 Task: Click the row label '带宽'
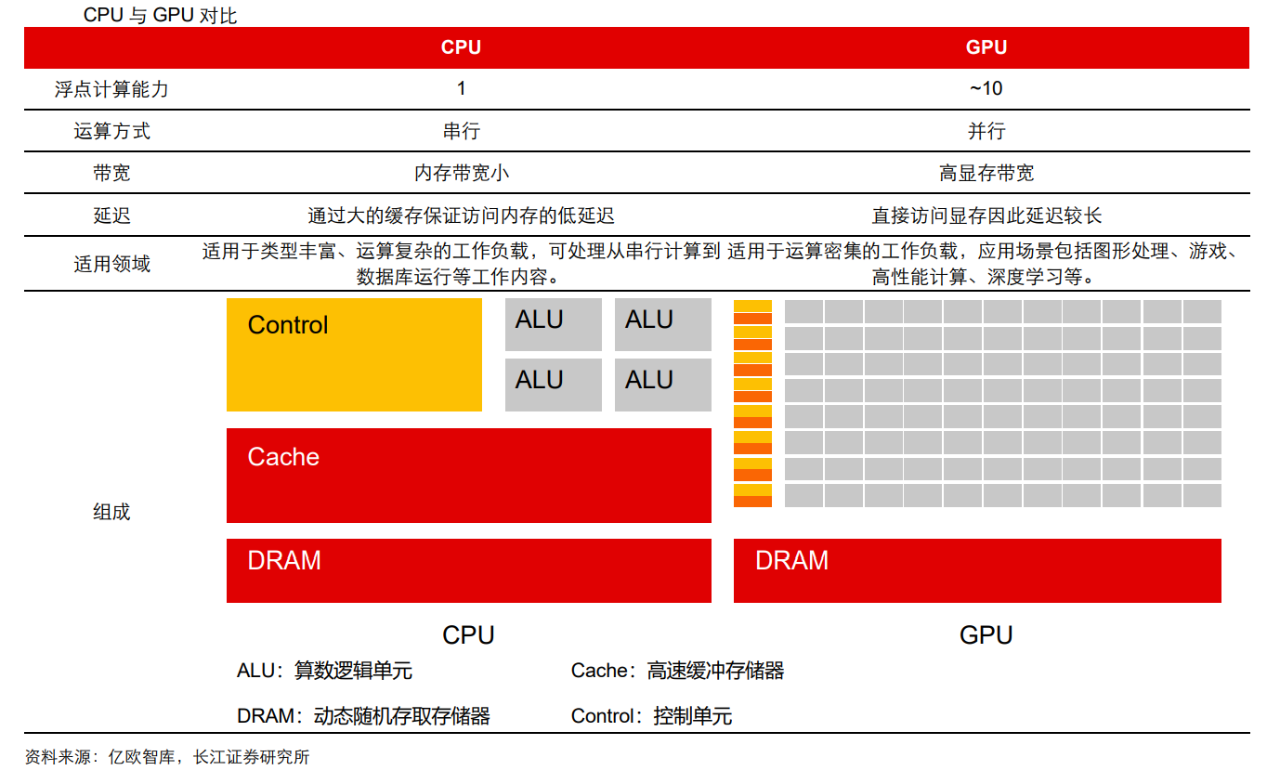point(112,173)
